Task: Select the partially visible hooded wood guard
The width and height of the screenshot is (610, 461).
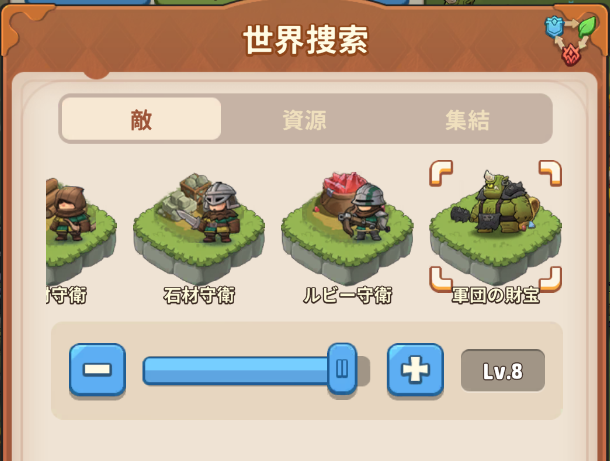Action: click(81, 230)
